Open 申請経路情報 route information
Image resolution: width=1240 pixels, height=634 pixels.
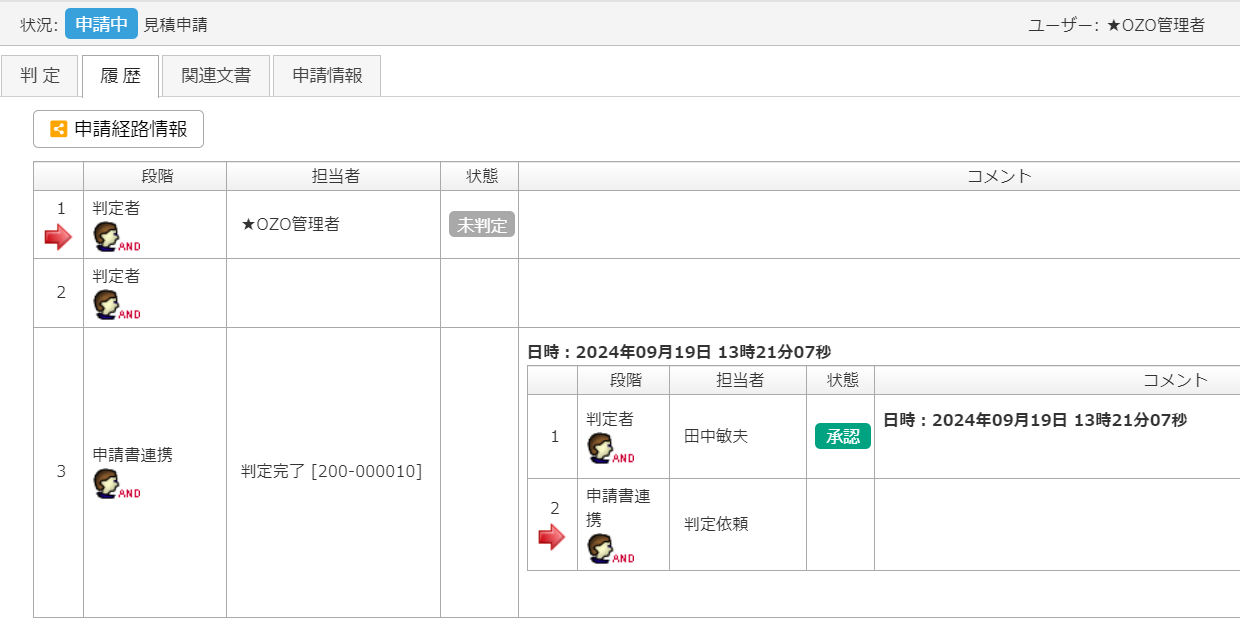point(118,129)
